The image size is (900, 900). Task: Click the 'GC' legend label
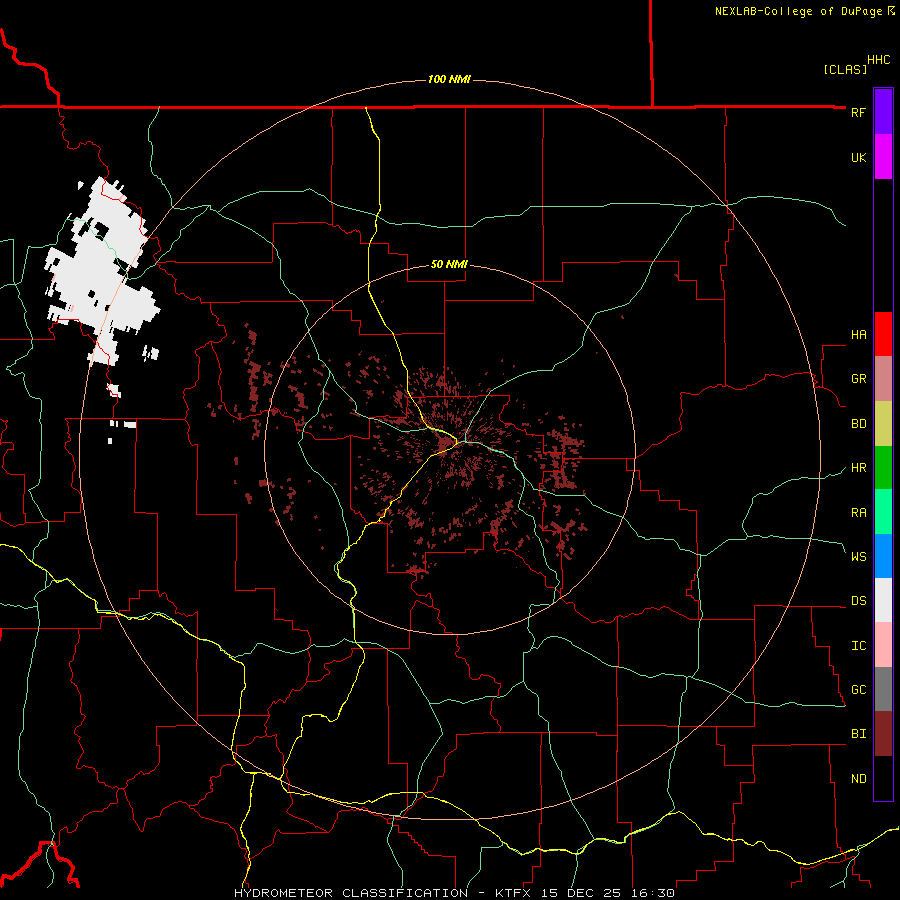858,689
